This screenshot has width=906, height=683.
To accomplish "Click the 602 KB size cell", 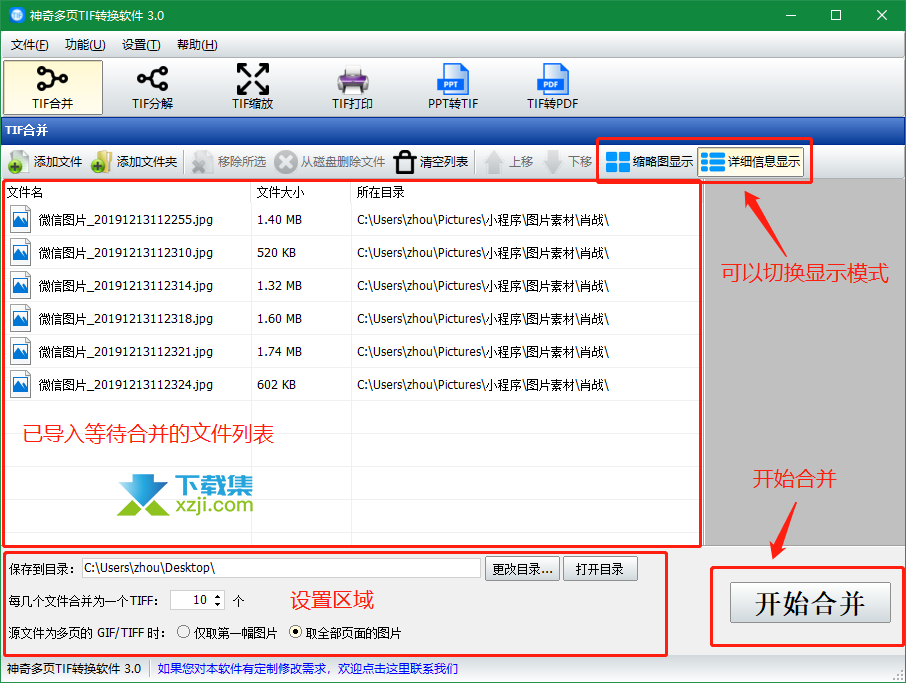I will tap(276, 385).
